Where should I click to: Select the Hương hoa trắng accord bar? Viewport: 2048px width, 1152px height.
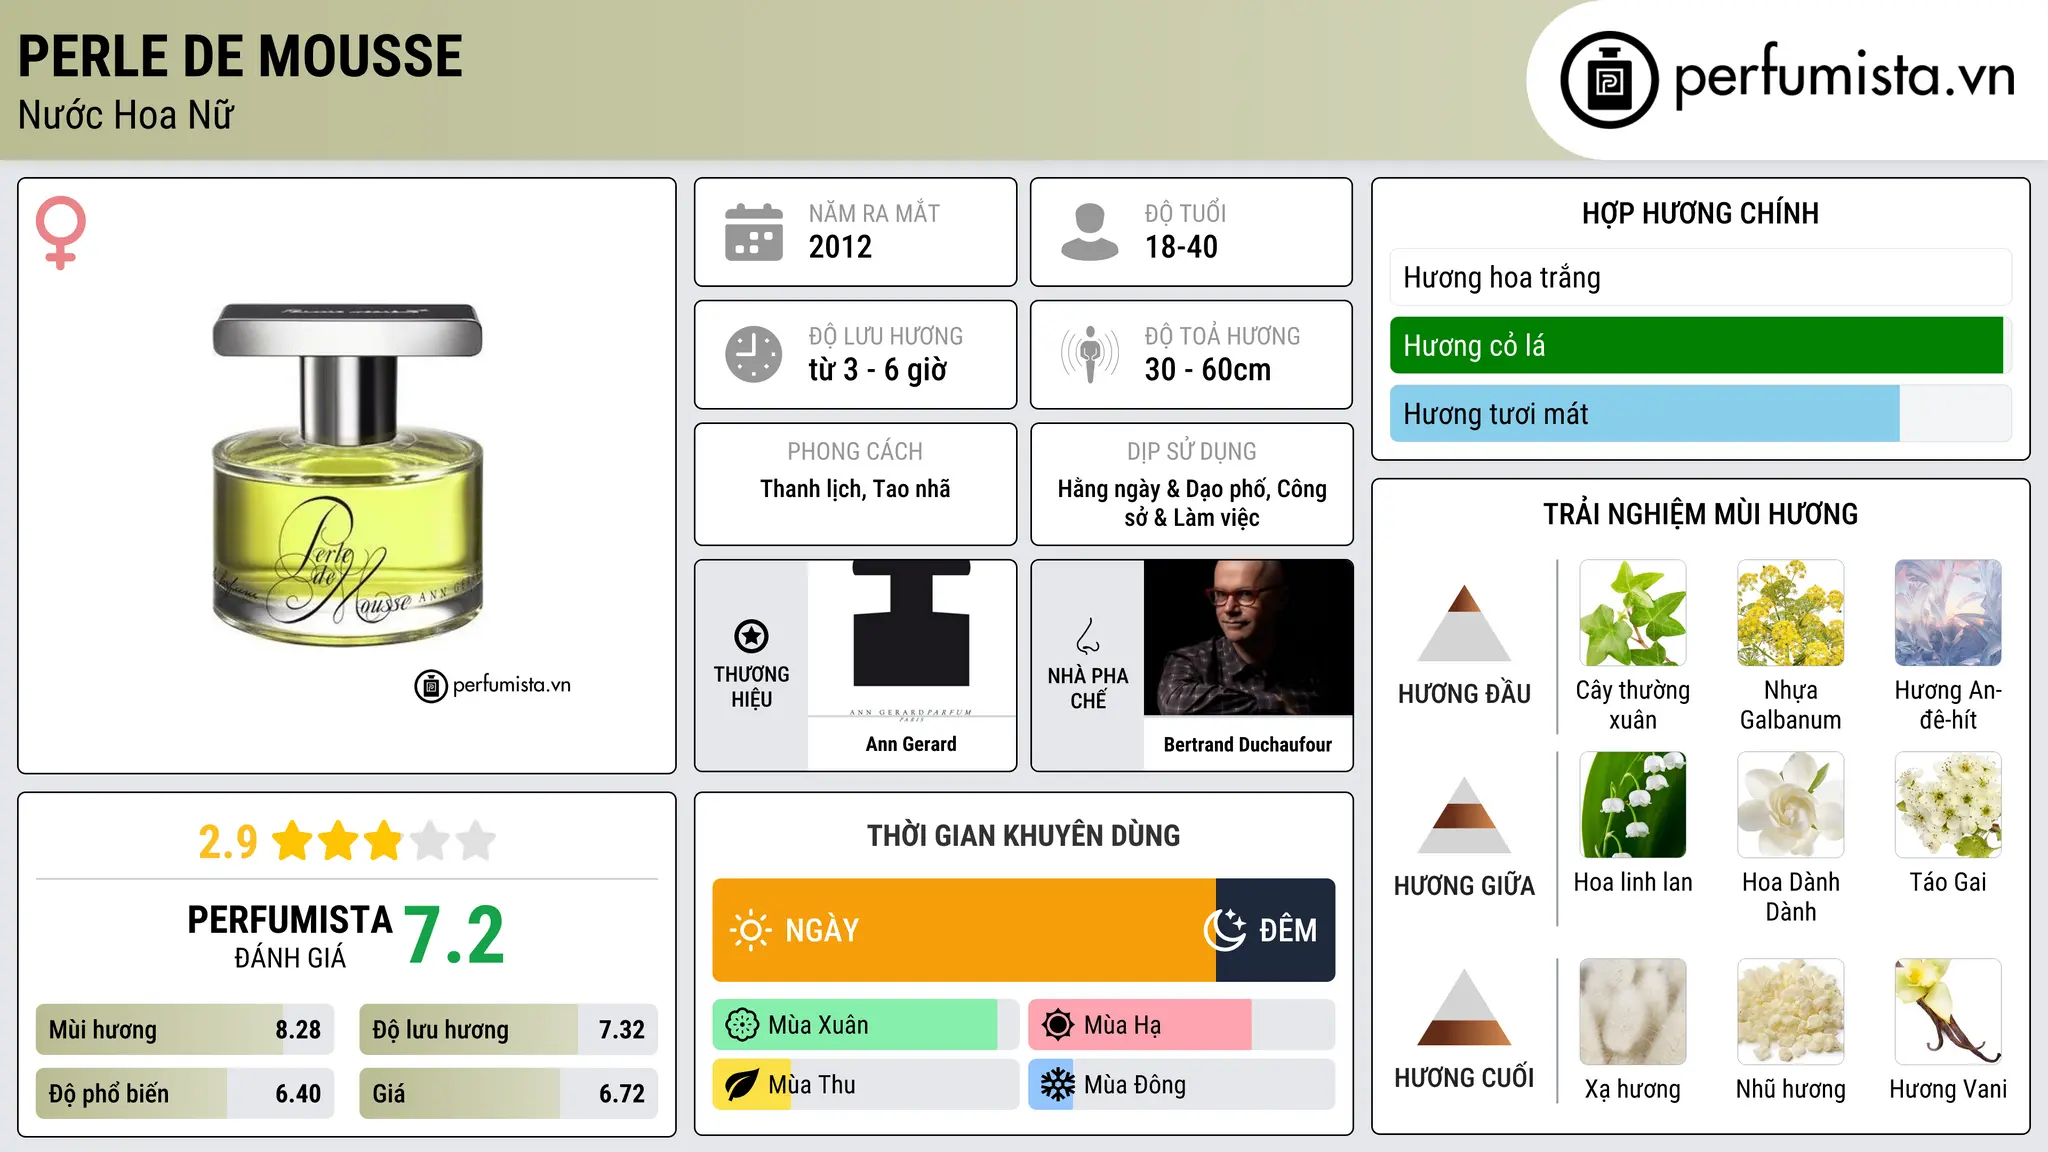[x=1701, y=277]
